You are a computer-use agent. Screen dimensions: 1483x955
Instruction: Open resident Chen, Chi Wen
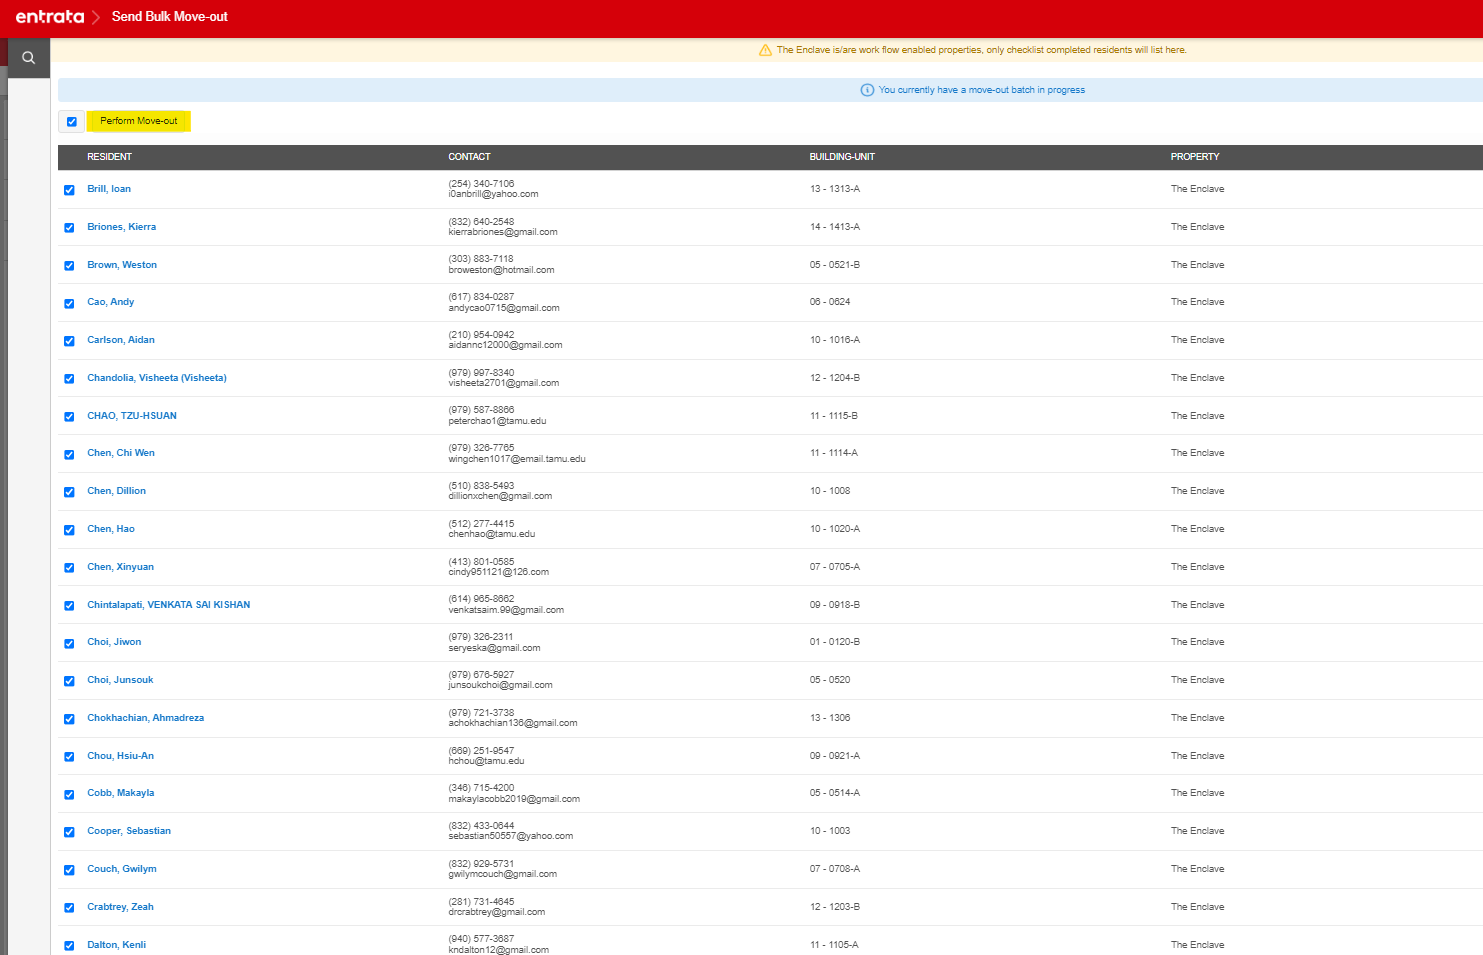(121, 453)
